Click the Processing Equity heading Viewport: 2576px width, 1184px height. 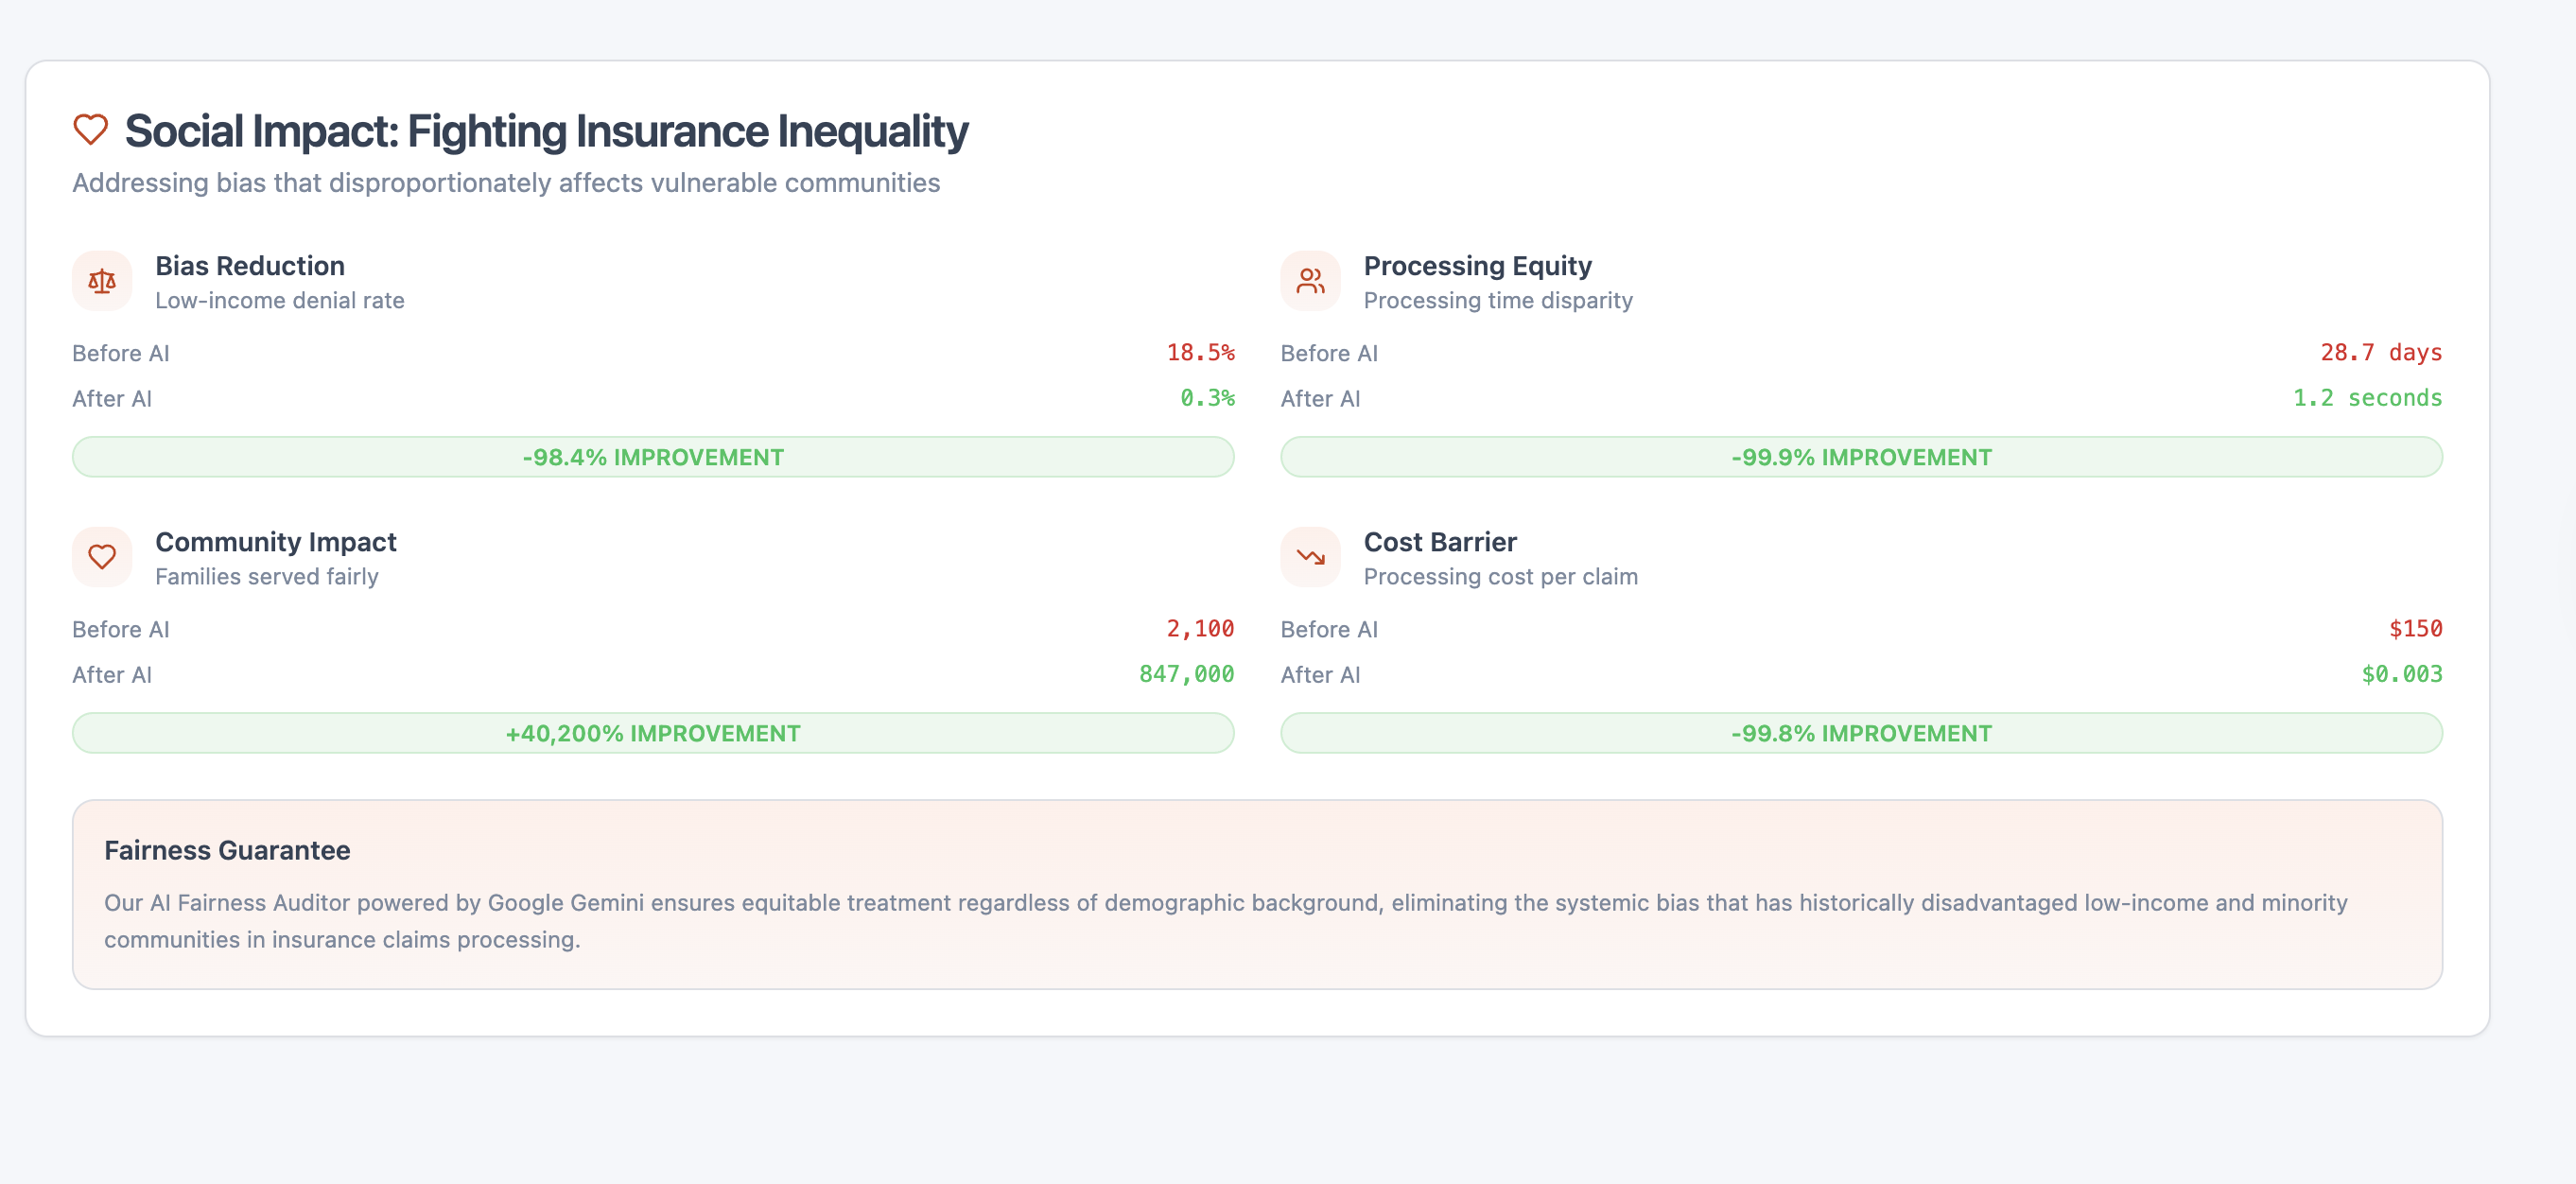[x=1477, y=266]
